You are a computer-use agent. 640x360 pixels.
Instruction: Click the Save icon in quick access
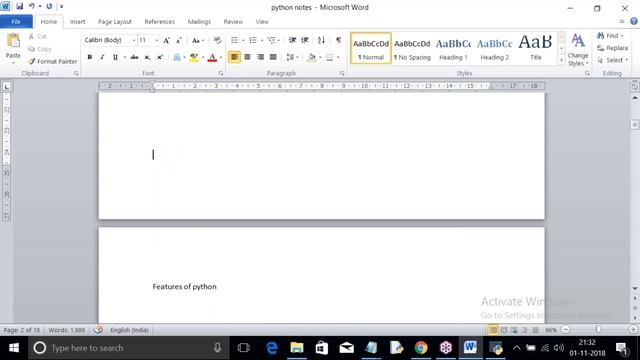(19, 6)
